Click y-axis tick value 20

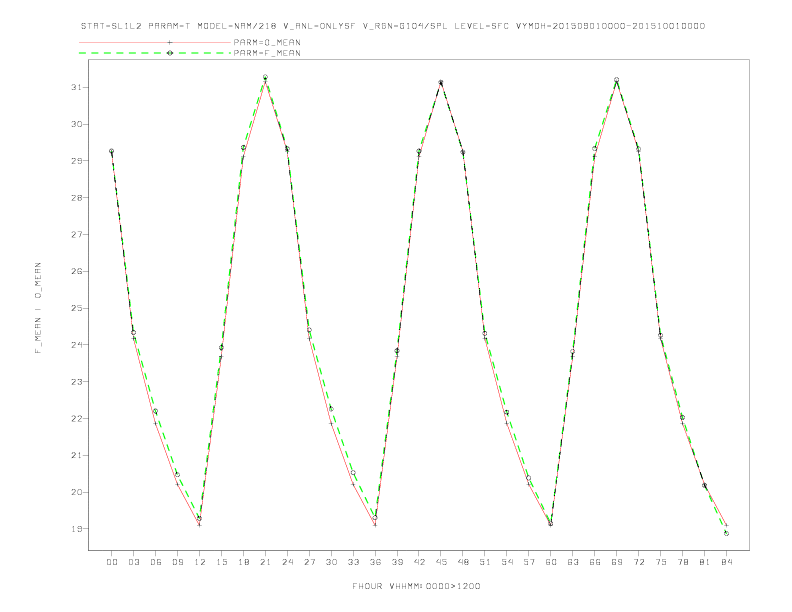76,492
